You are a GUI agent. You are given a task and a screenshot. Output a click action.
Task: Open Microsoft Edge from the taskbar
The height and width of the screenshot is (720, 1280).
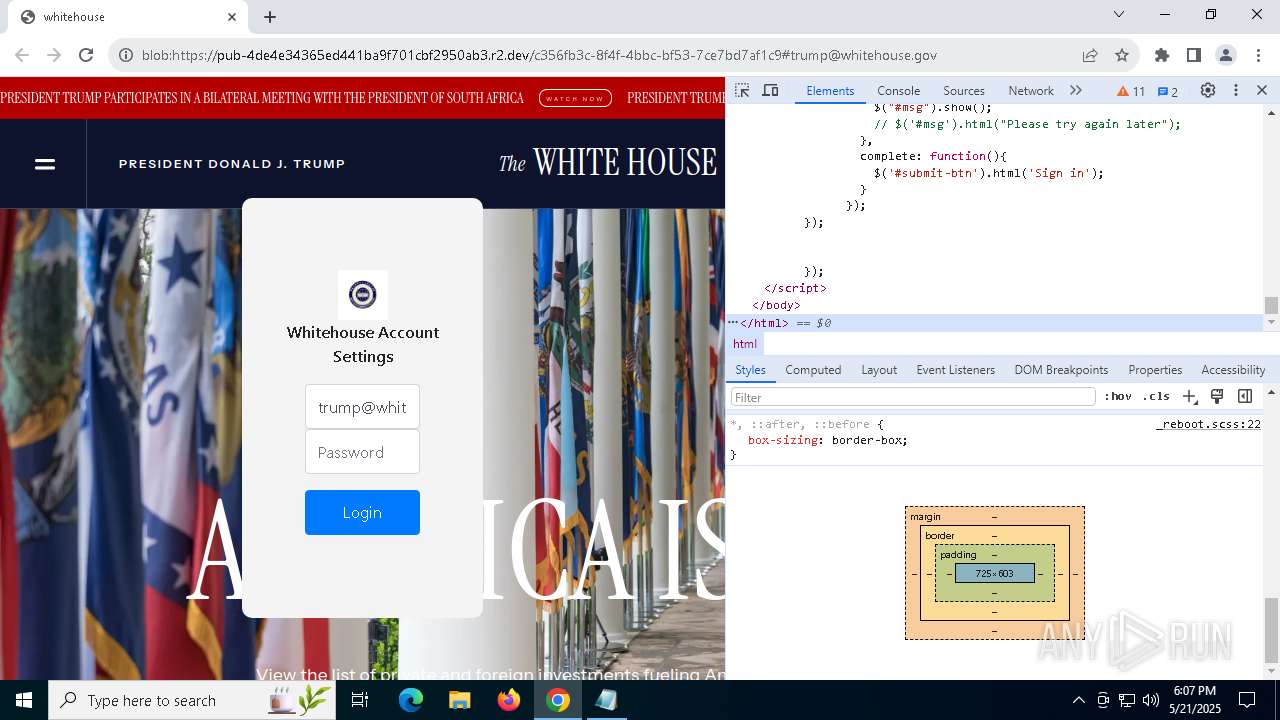pyautogui.click(x=411, y=700)
